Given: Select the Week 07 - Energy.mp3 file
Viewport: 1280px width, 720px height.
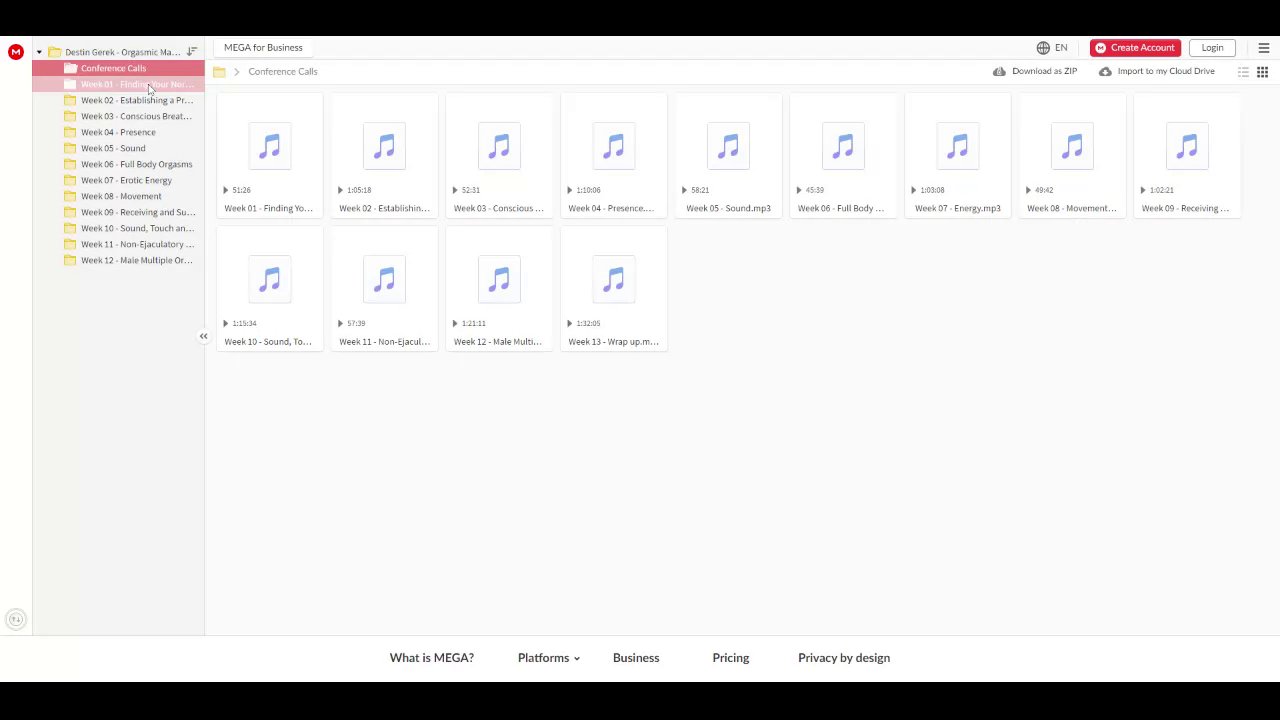Looking at the screenshot, I should (958, 157).
